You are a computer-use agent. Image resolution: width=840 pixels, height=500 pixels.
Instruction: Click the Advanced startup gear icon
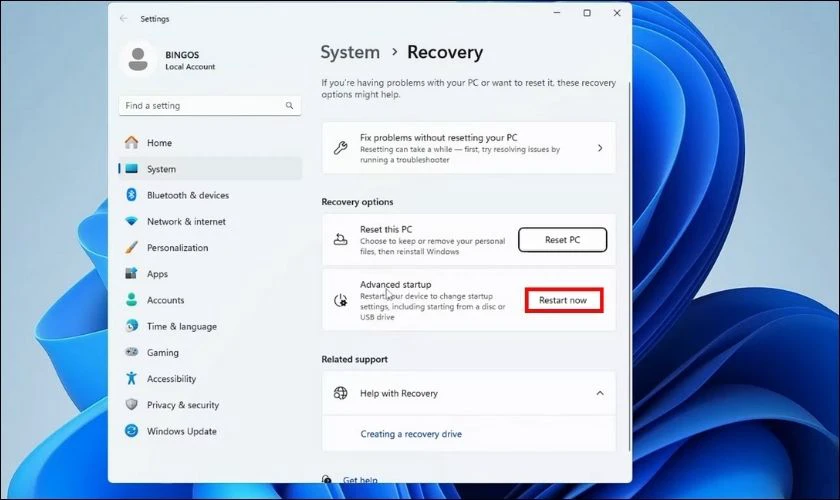coord(341,301)
